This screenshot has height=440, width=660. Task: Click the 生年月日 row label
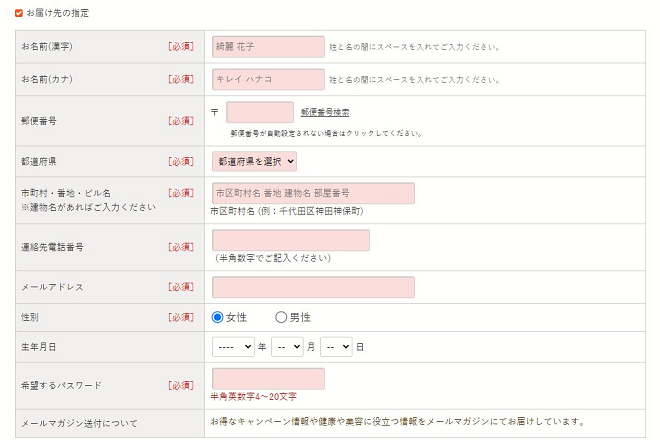point(37,346)
